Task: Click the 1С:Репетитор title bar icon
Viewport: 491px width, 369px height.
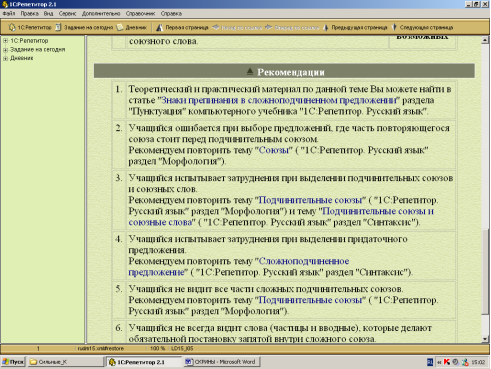Action: (x=5, y=4)
